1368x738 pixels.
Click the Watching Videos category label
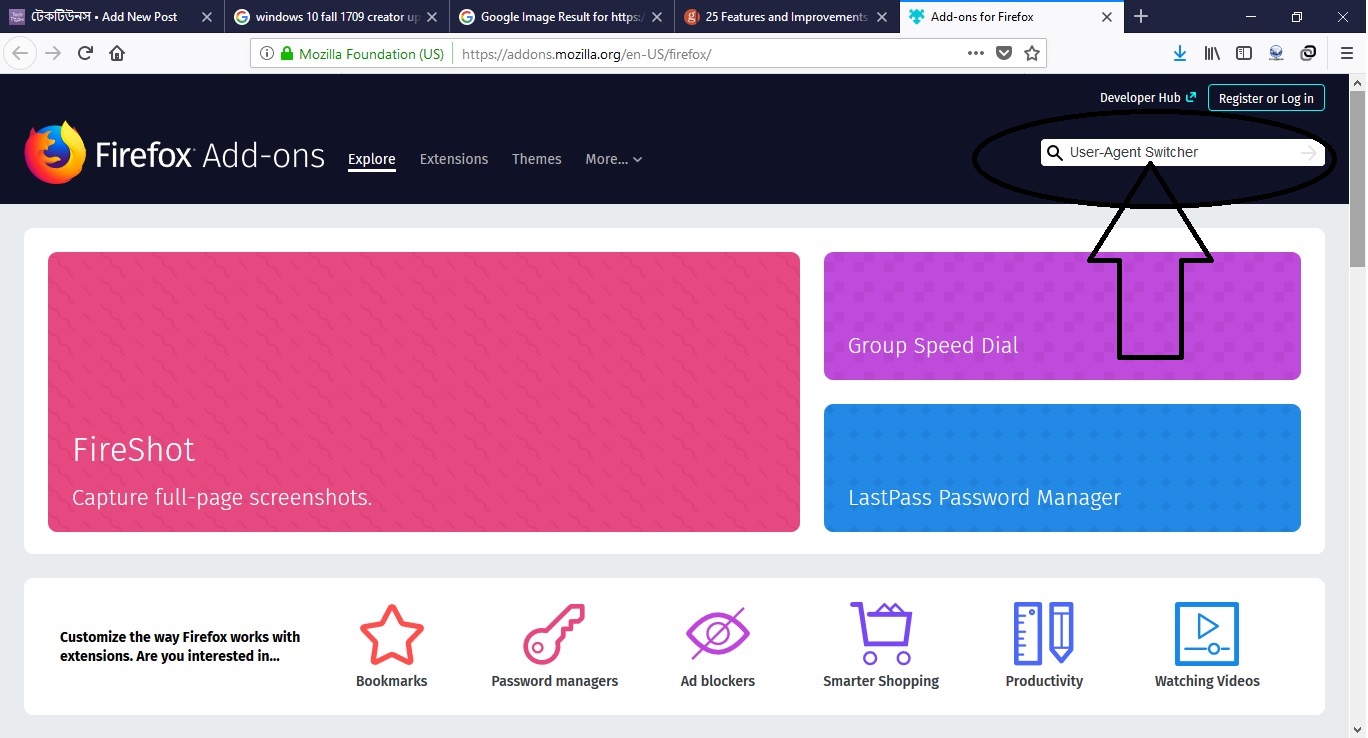(x=1207, y=681)
